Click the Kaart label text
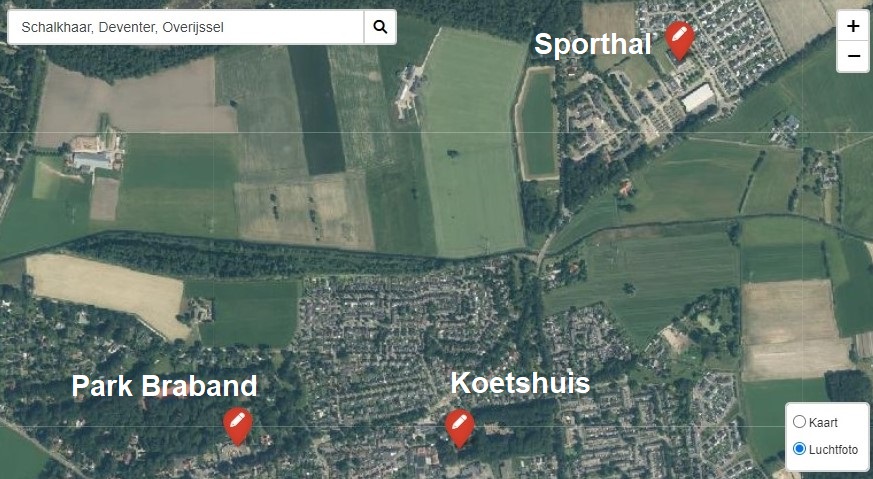Screen dimensions: 873x479 (823, 422)
